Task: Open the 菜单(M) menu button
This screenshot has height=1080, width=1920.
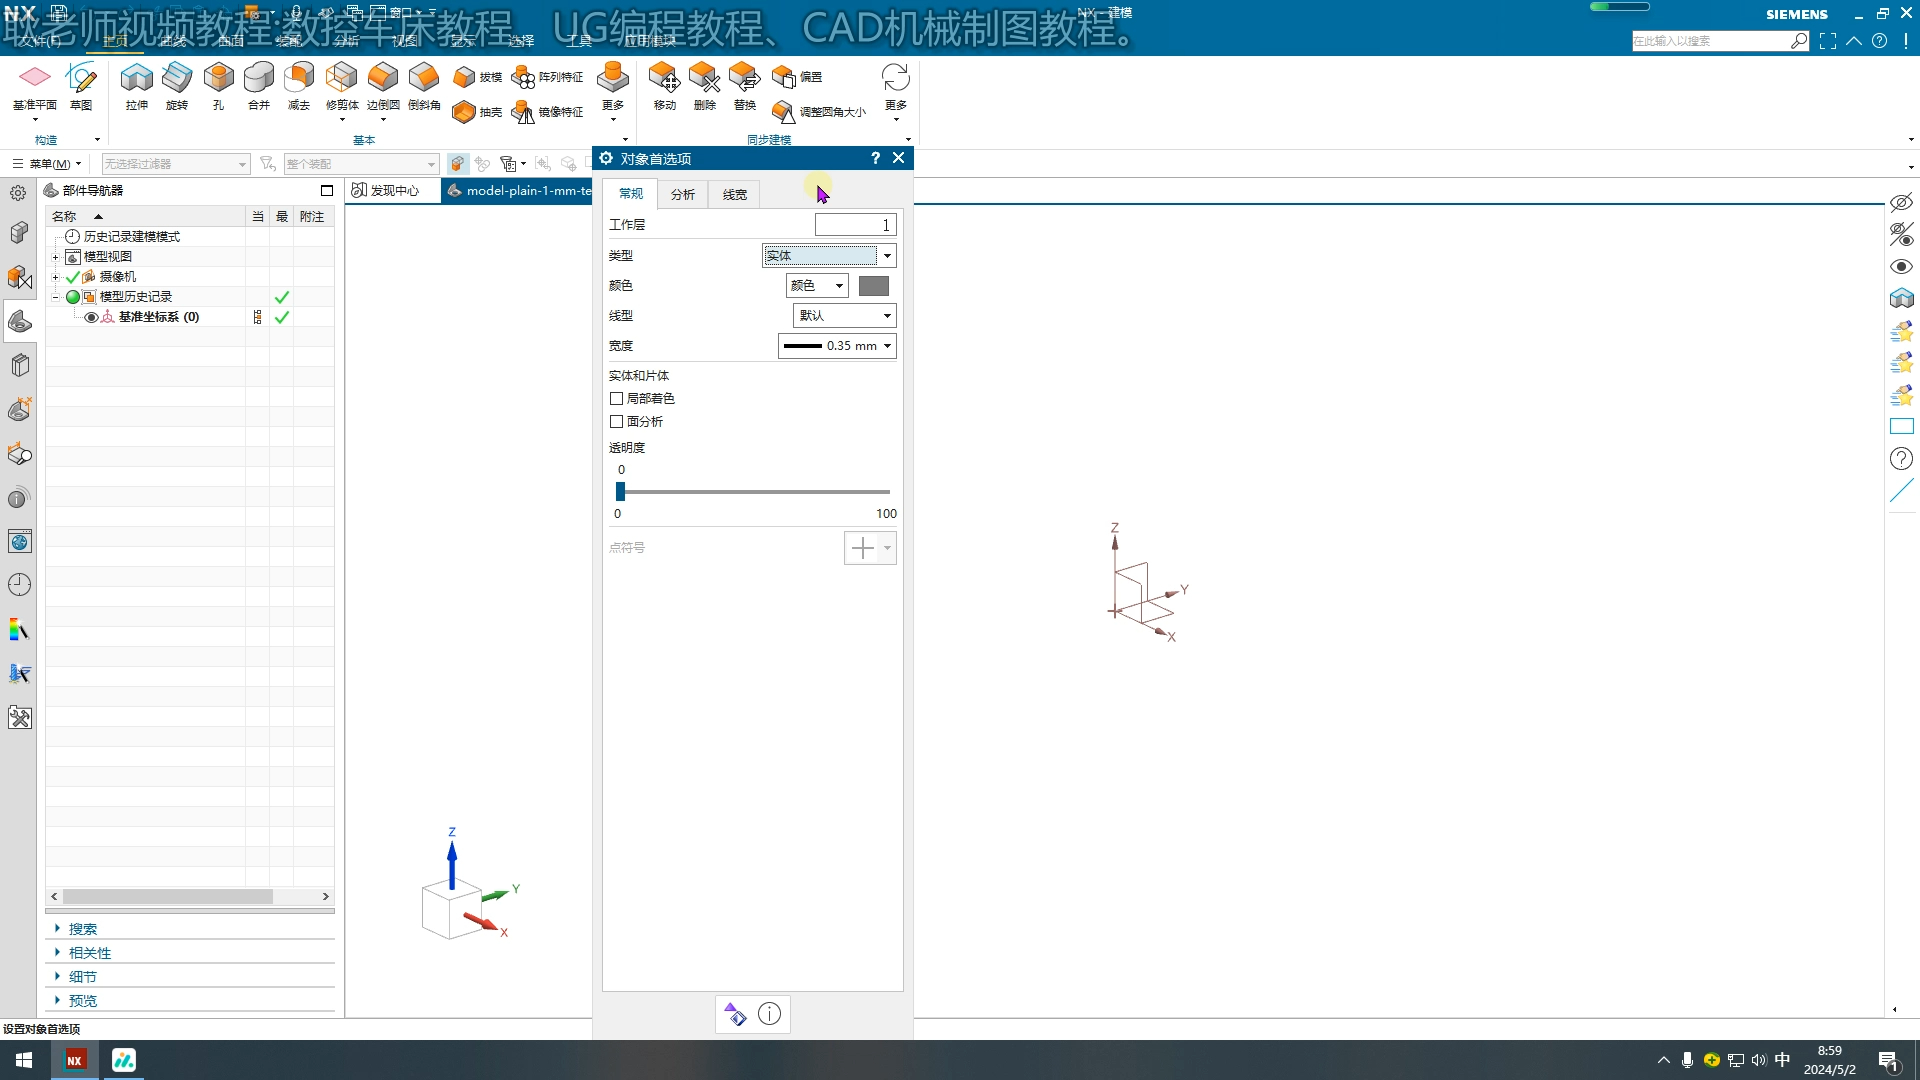Action: 47,164
